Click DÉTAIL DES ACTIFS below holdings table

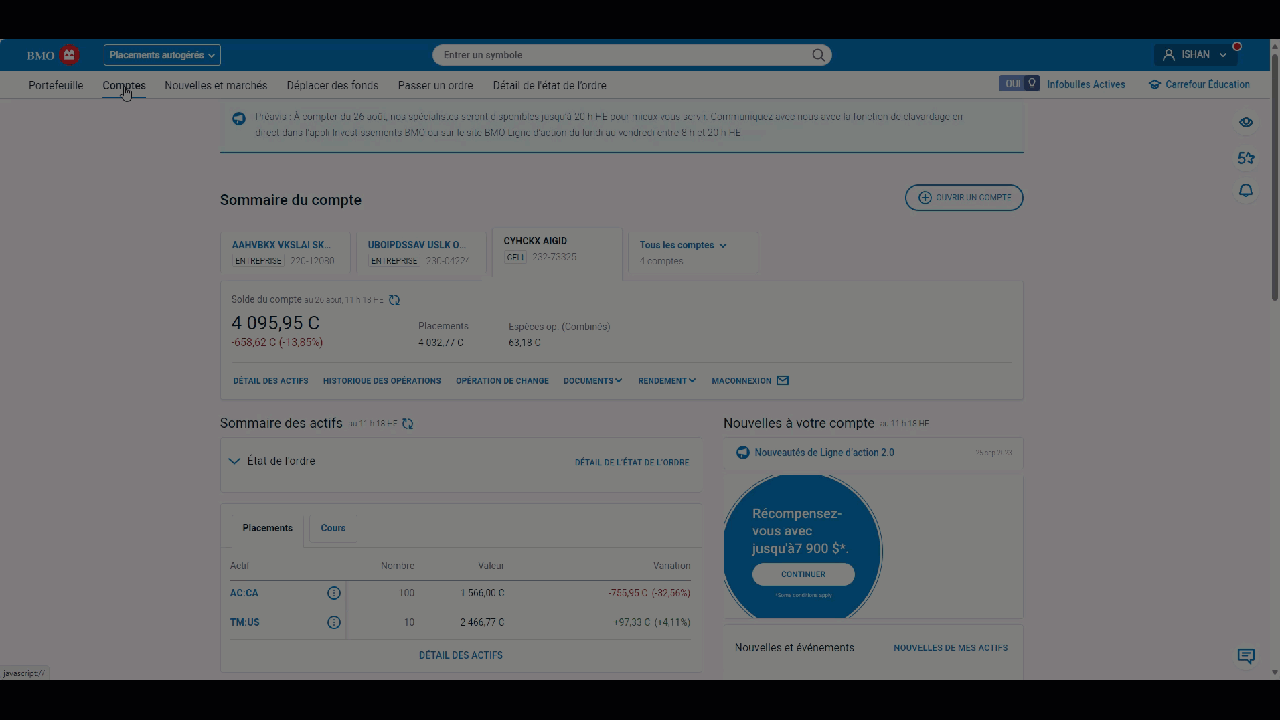tap(461, 656)
